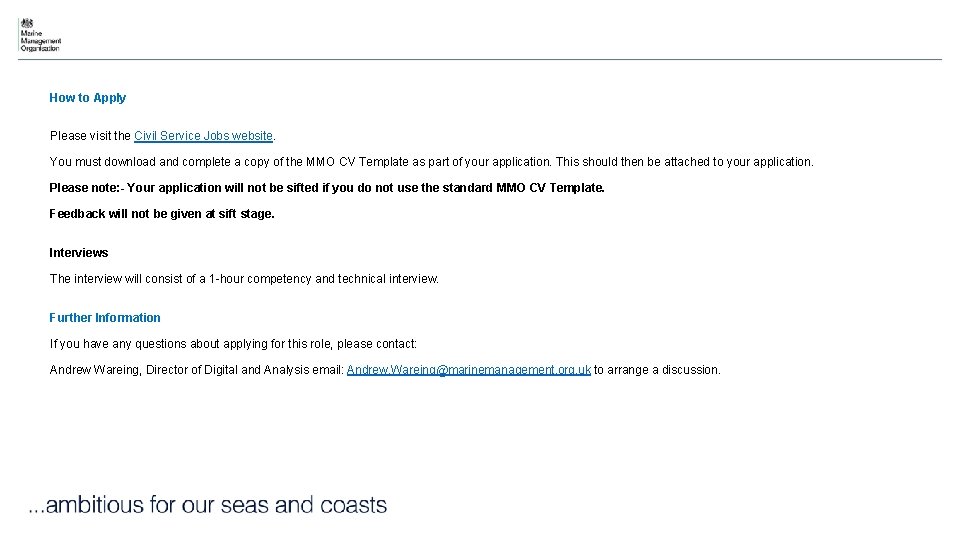The image size is (960, 540).
Task: Click the 1-hour competency interview sentence
Action: [244, 279]
